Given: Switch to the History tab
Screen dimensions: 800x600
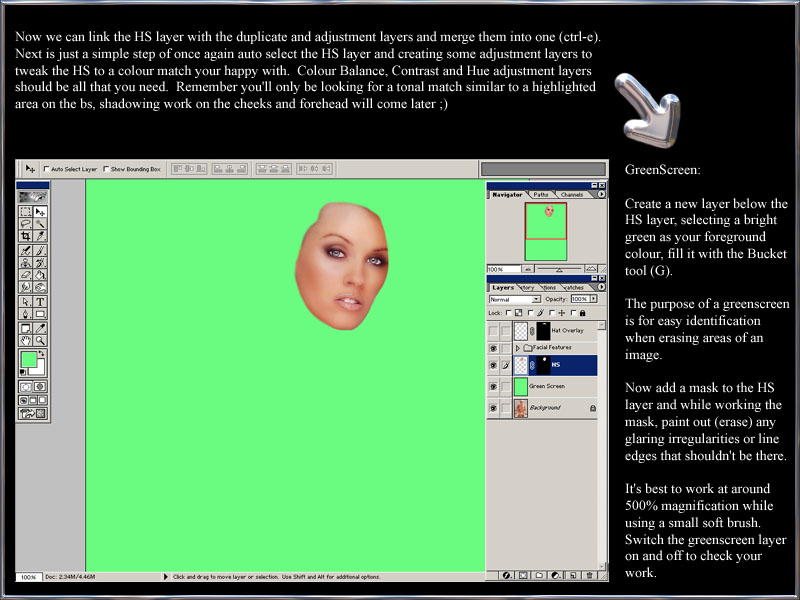Looking at the screenshot, I should coord(529,288).
